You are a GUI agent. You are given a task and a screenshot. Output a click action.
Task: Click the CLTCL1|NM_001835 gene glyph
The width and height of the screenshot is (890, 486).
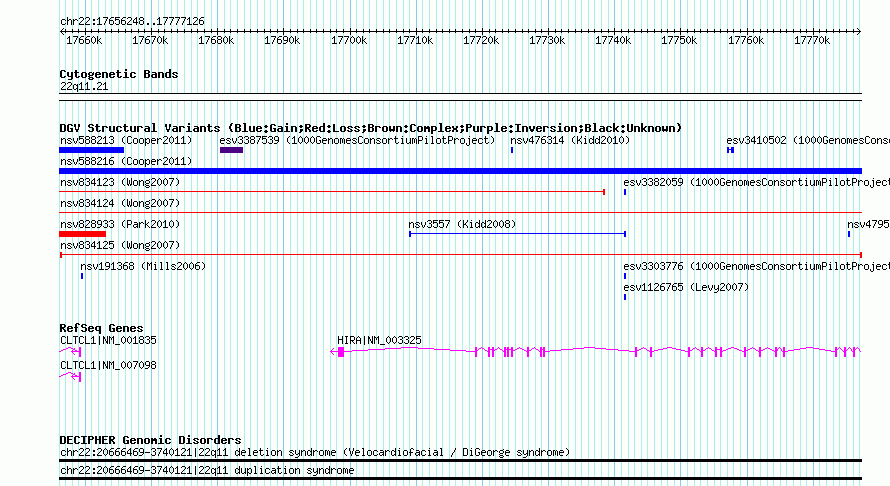pos(70,352)
